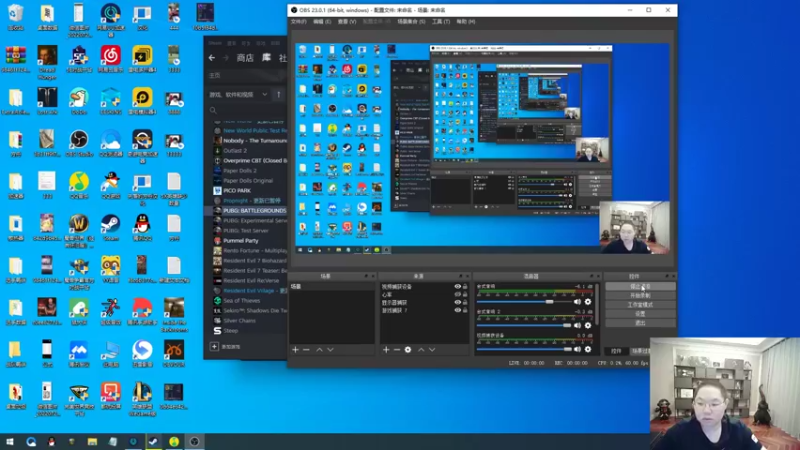The image size is (800, 450).
Task: Click 退出 button in OBS controls
Action: coord(640,323)
